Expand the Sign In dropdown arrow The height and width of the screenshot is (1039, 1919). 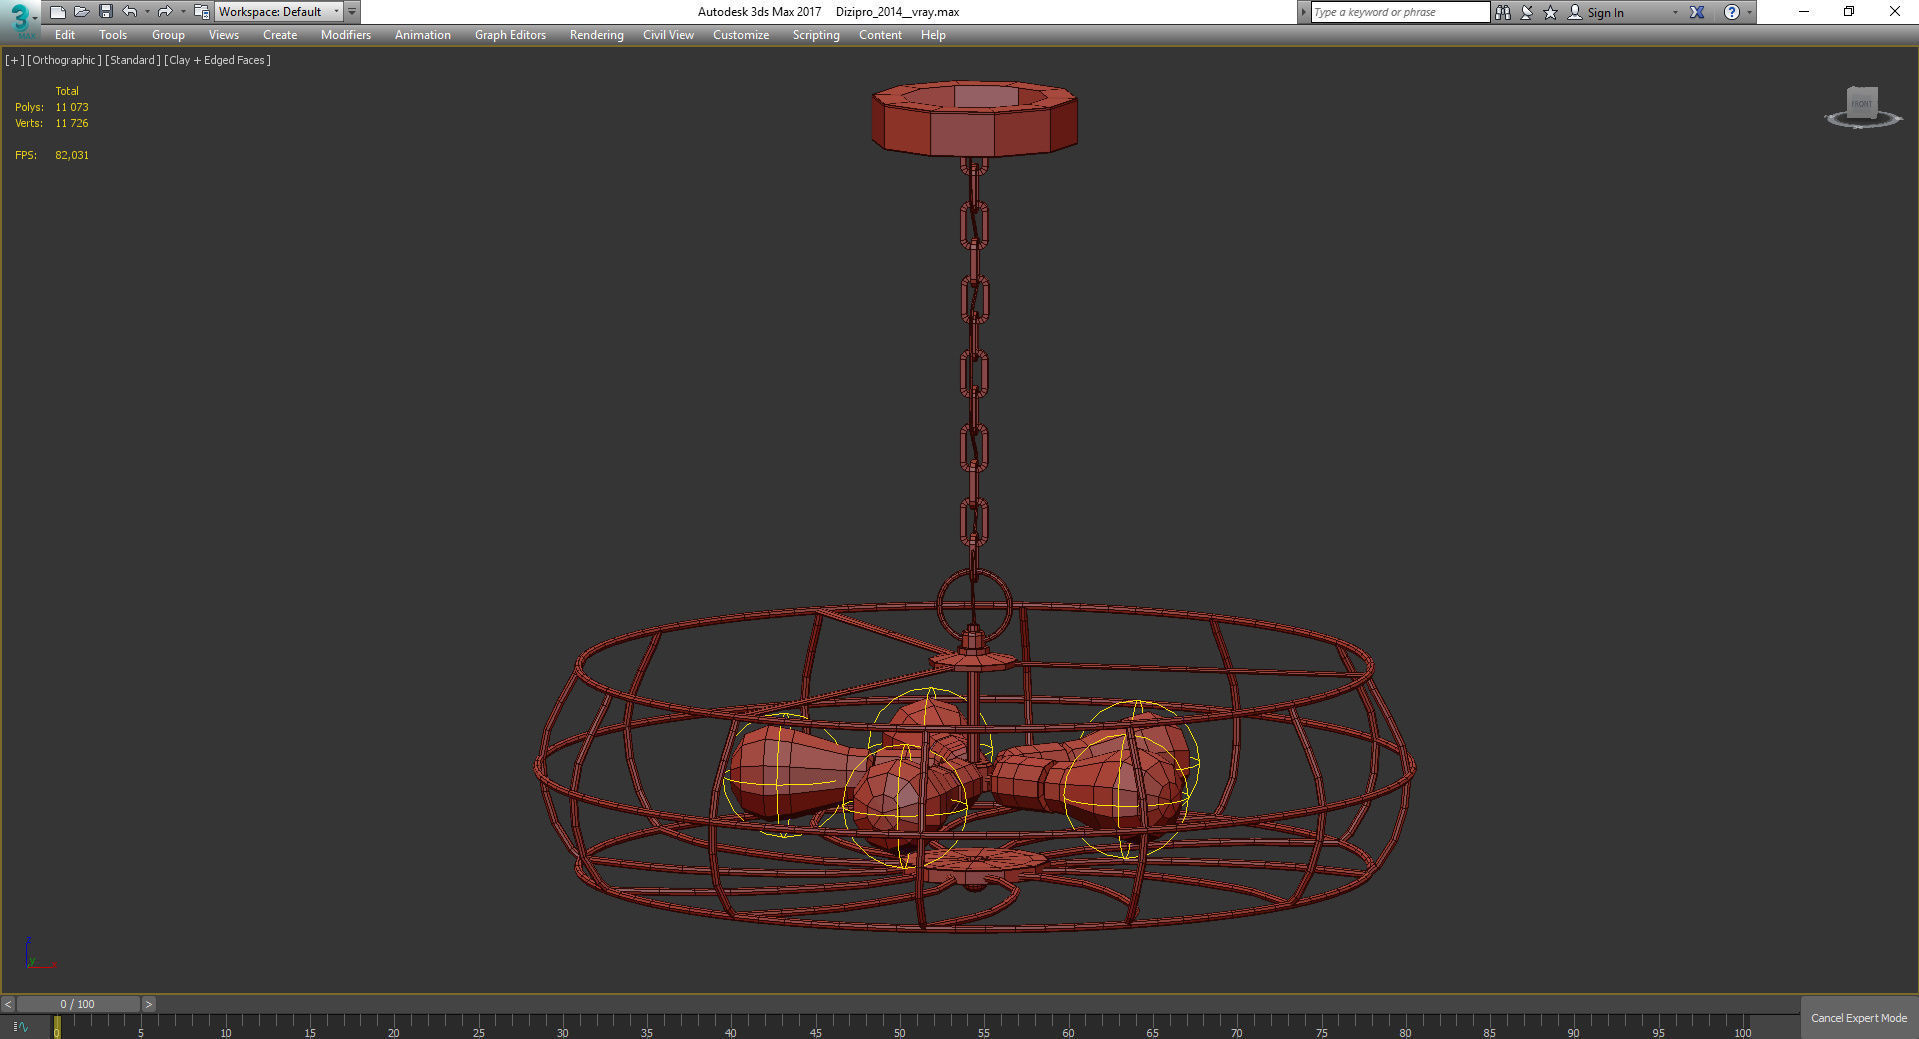(1675, 12)
